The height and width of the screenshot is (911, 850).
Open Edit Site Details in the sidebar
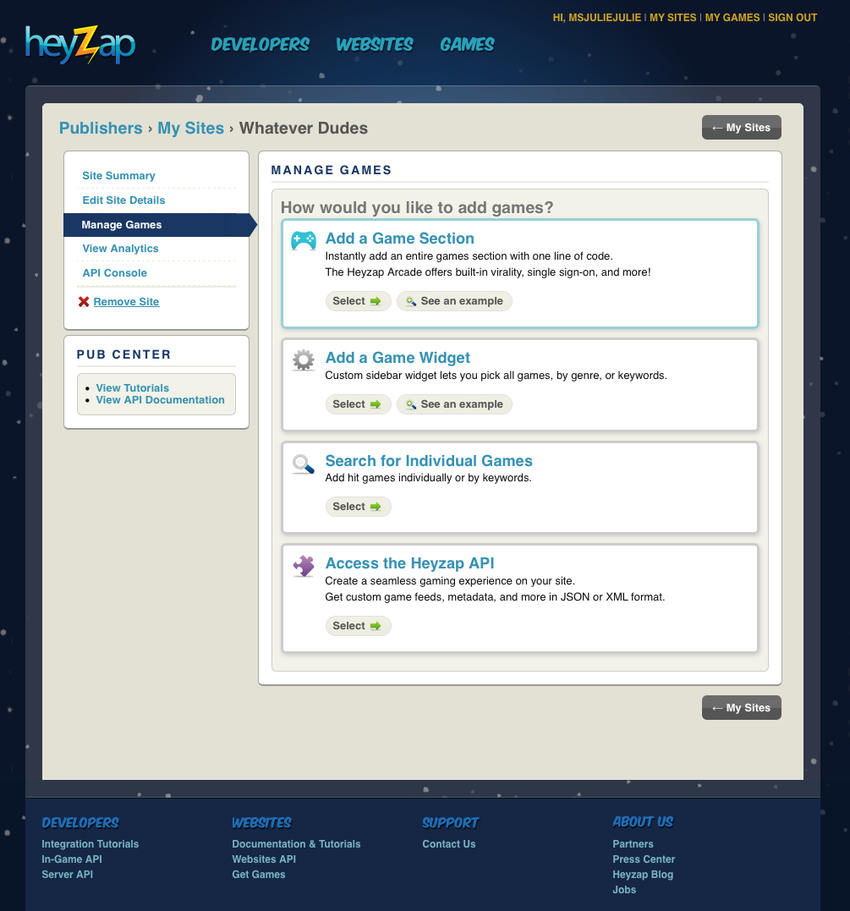point(123,200)
